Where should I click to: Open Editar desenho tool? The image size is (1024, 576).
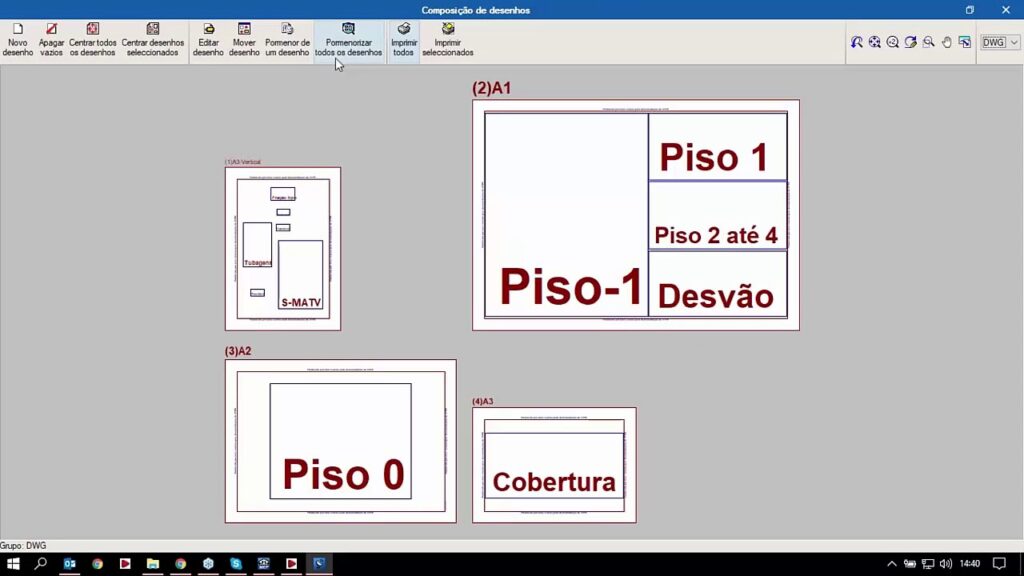click(208, 39)
